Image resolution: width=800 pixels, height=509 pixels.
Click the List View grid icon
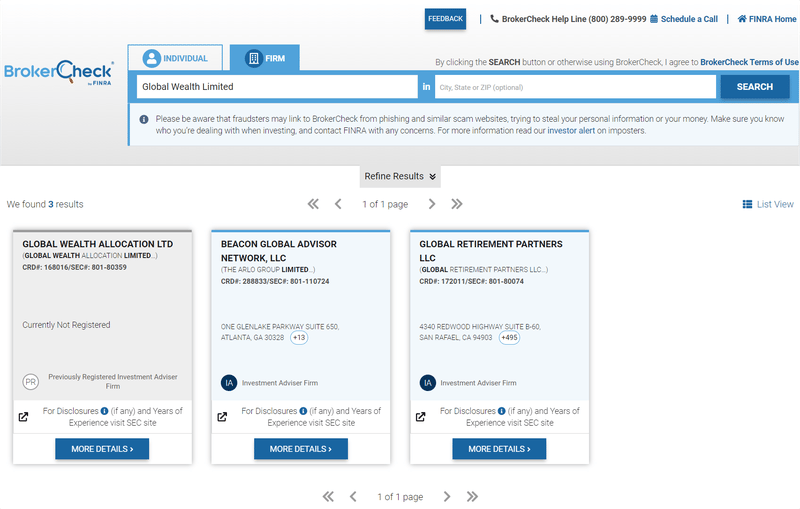click(x=747, y=204)
